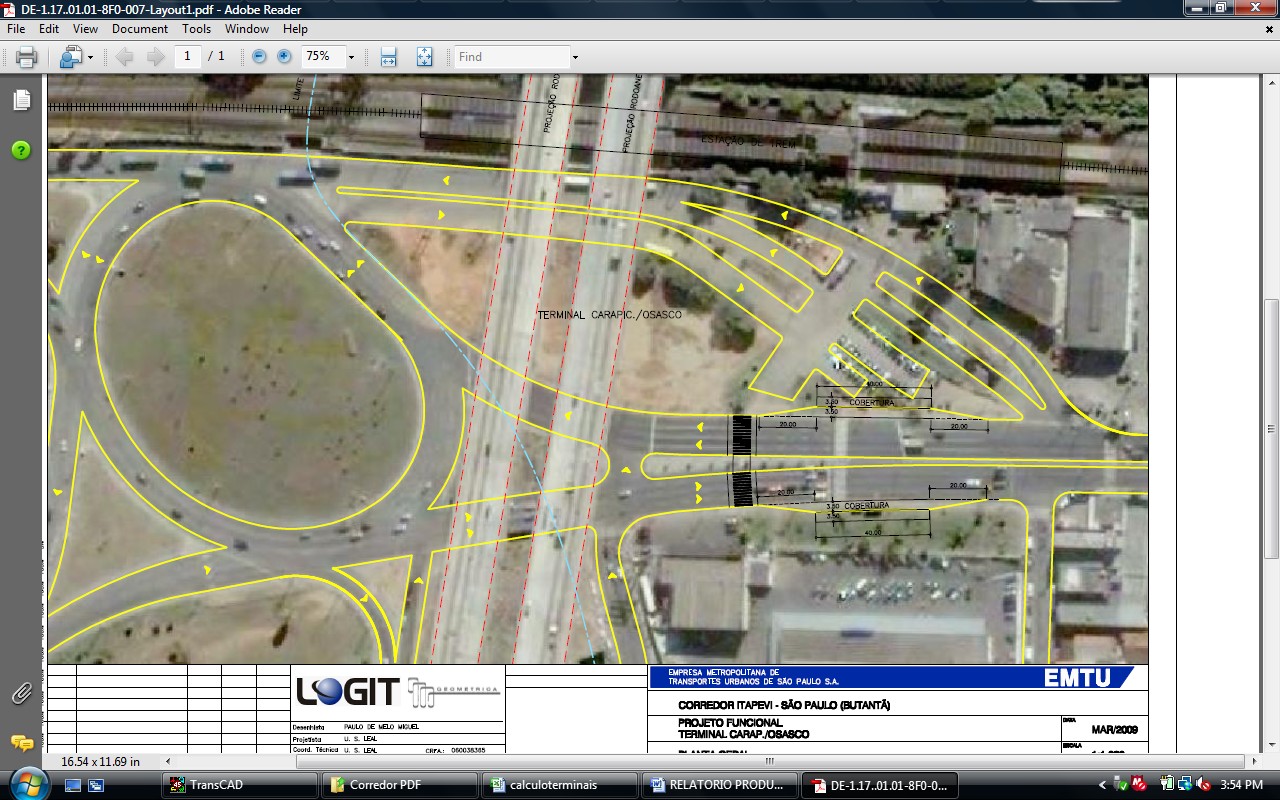Click the zoom in plus button
The height and width of the screenshot is (800, 1280).
(284, 57)
